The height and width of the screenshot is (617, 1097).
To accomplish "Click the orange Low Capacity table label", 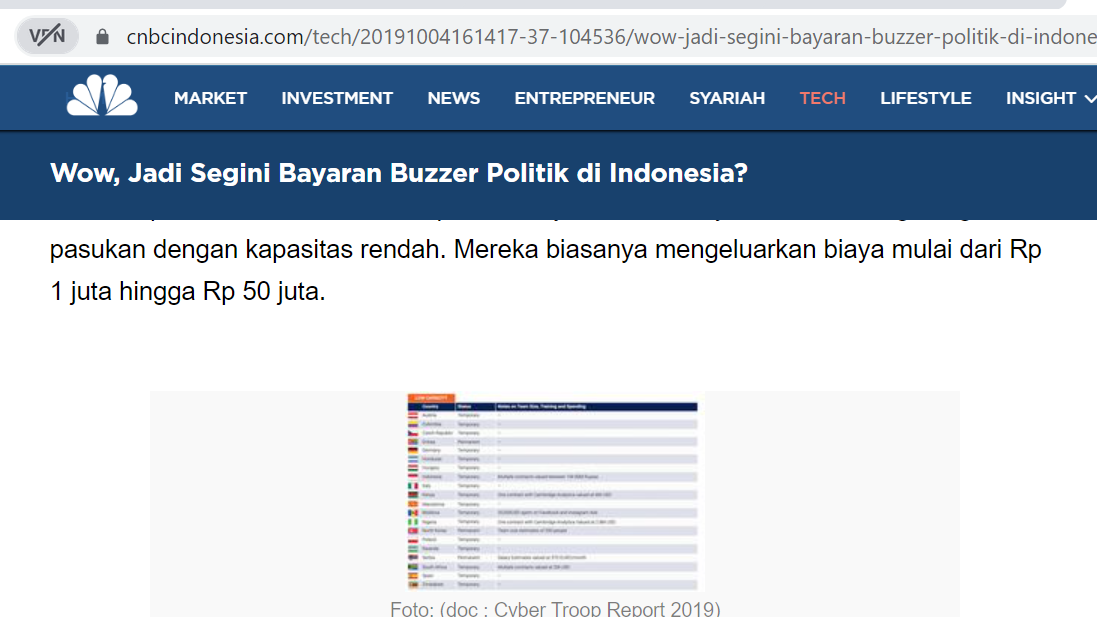I will (431, 397).
